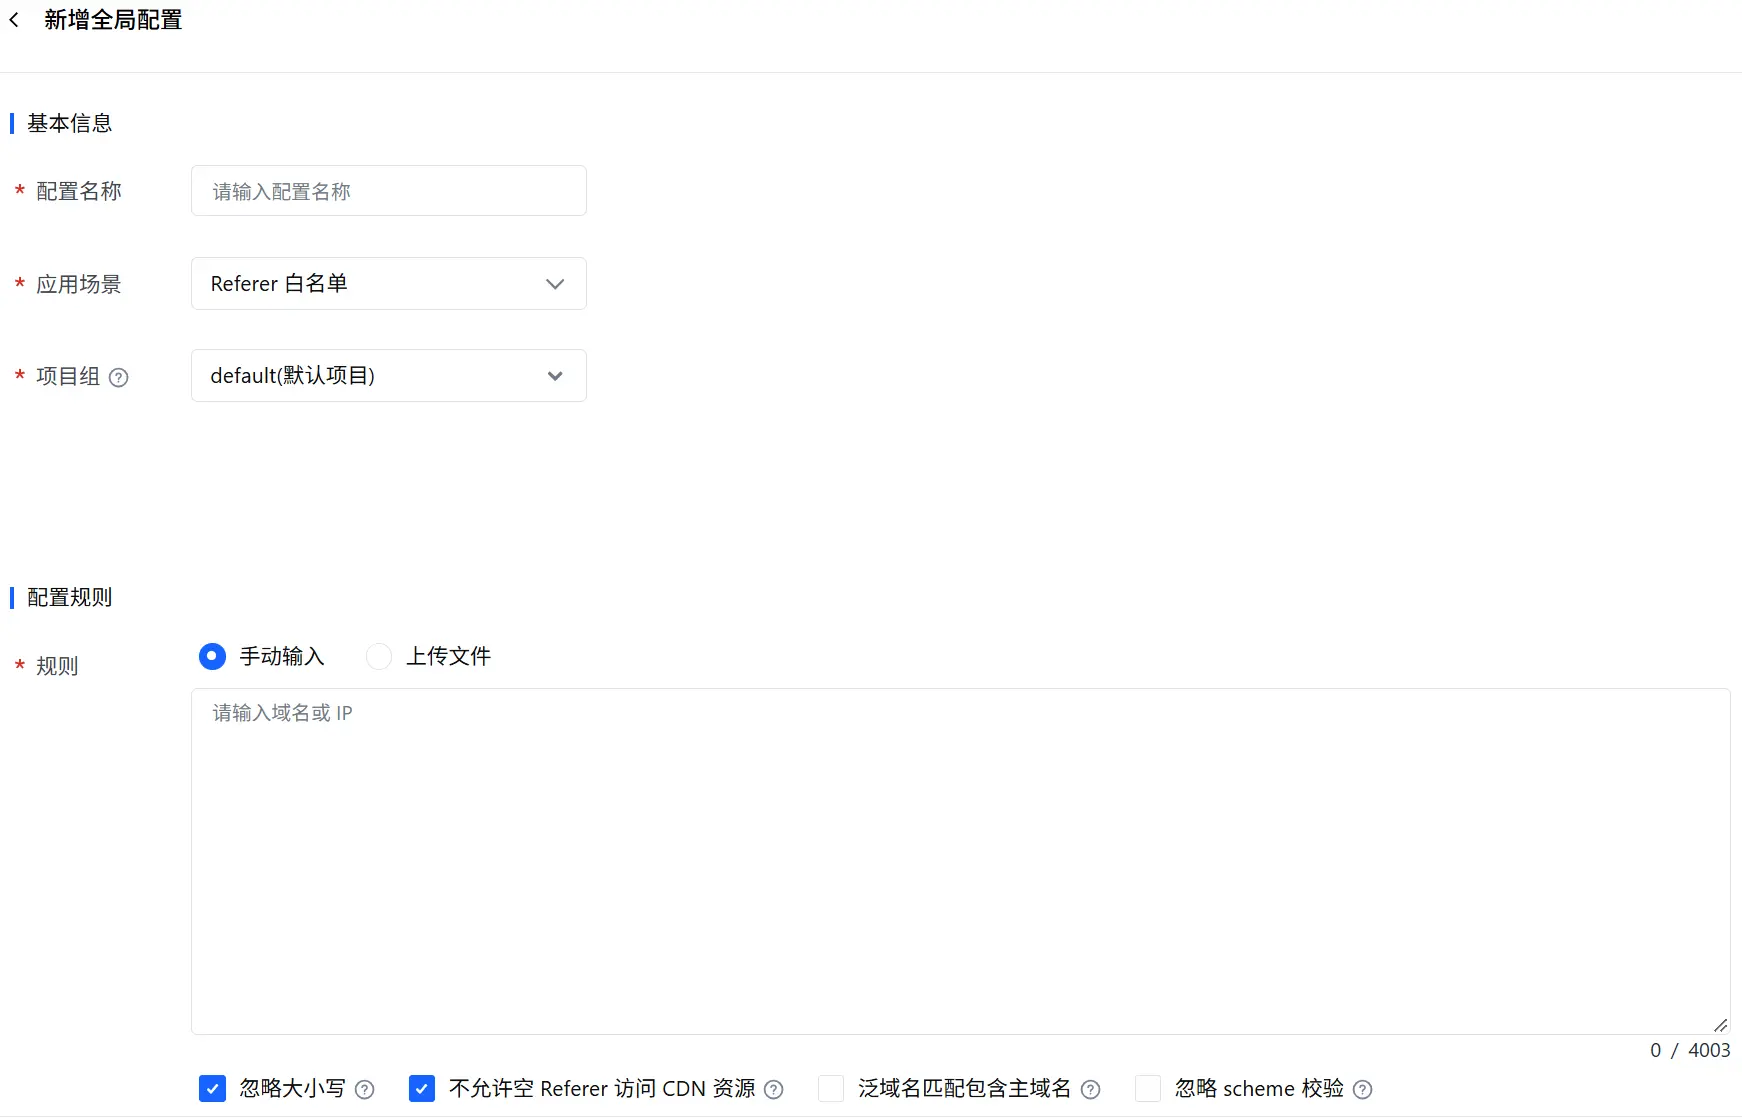The image size is (1742, 1118).
Task: Show help for 不允许空 Referer 访问 CDN 资源
Action: tap(774, 1090)
